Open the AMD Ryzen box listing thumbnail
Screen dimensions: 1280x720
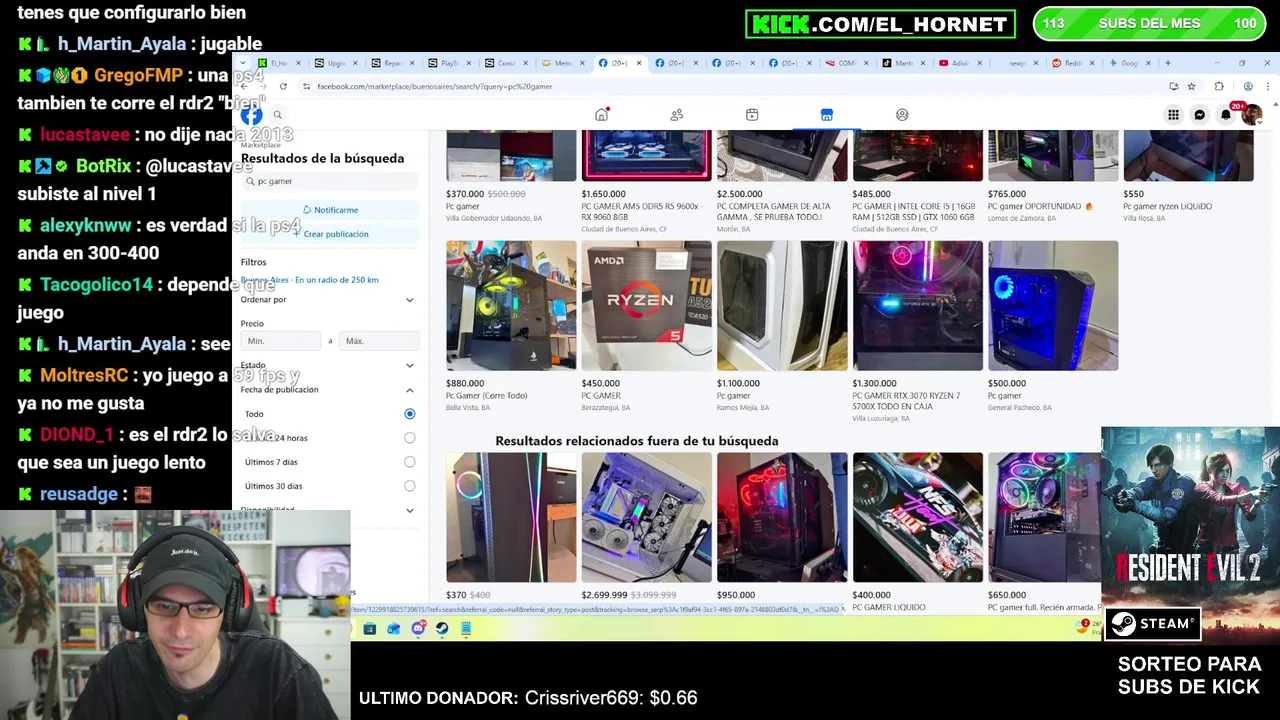point(647,305)
